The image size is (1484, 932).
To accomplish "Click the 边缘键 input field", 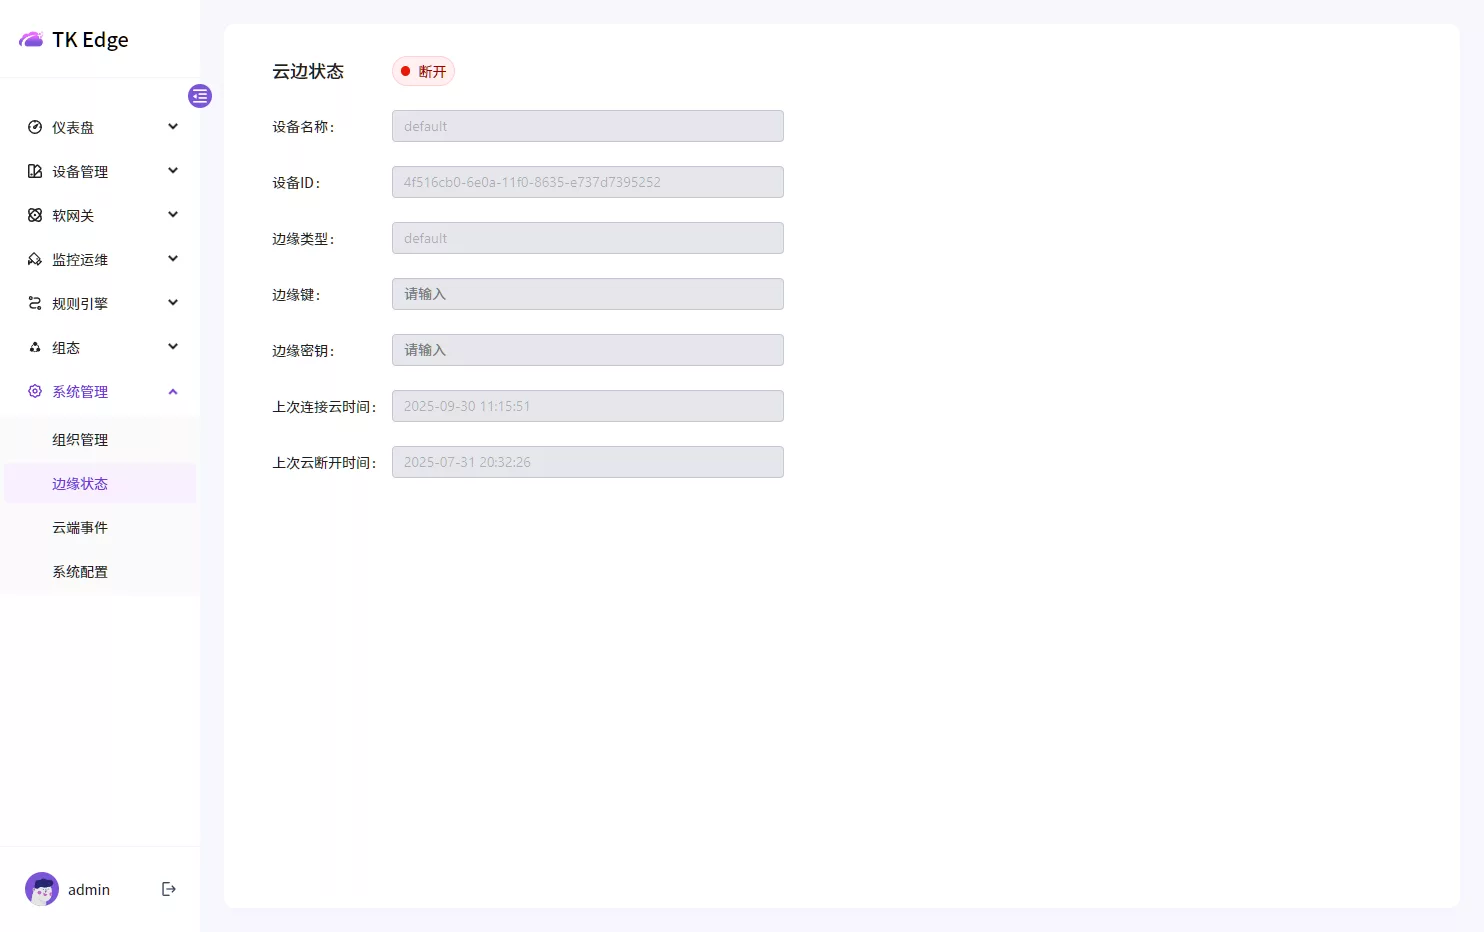I will point(587,294).
